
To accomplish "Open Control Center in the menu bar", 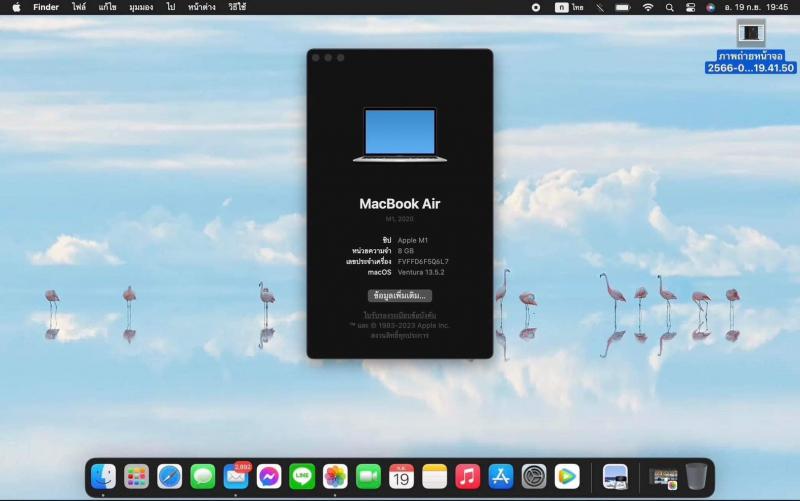I will click(x=690, y=7).
